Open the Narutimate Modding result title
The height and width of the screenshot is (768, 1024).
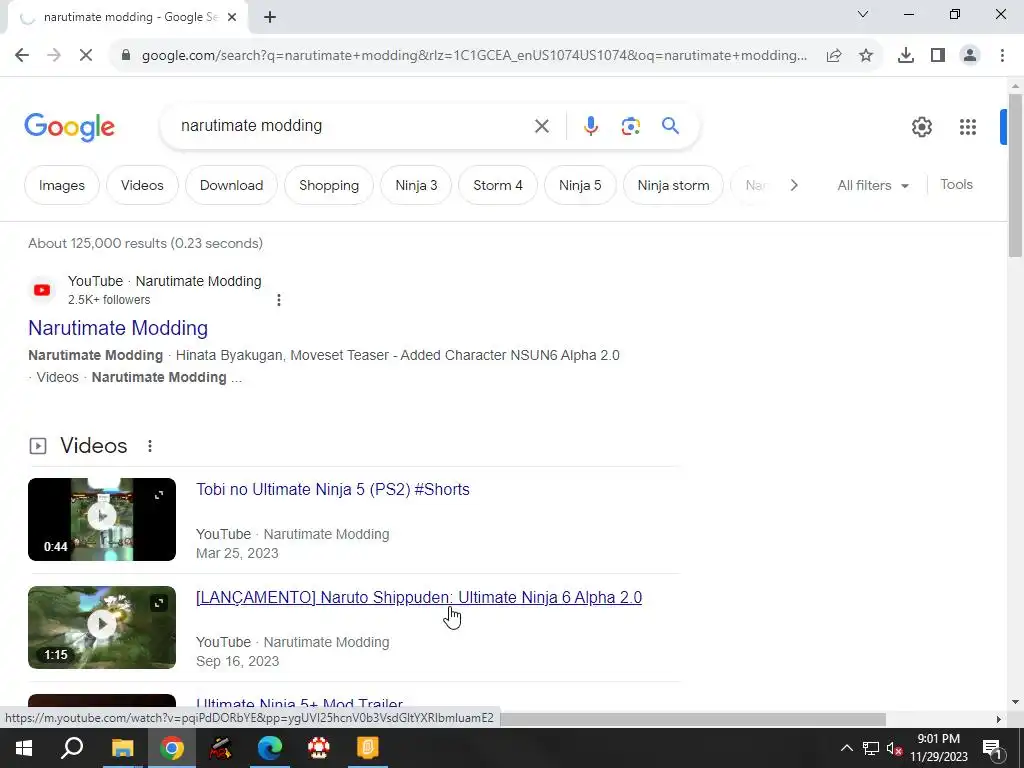tap(118, 328)
